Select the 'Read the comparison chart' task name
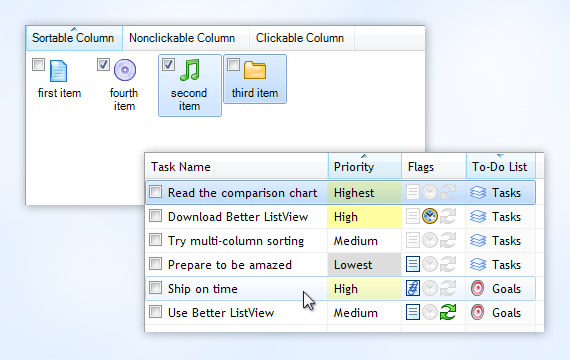The image size is (570, 360). pyautogui.click(x=242, y=193)
